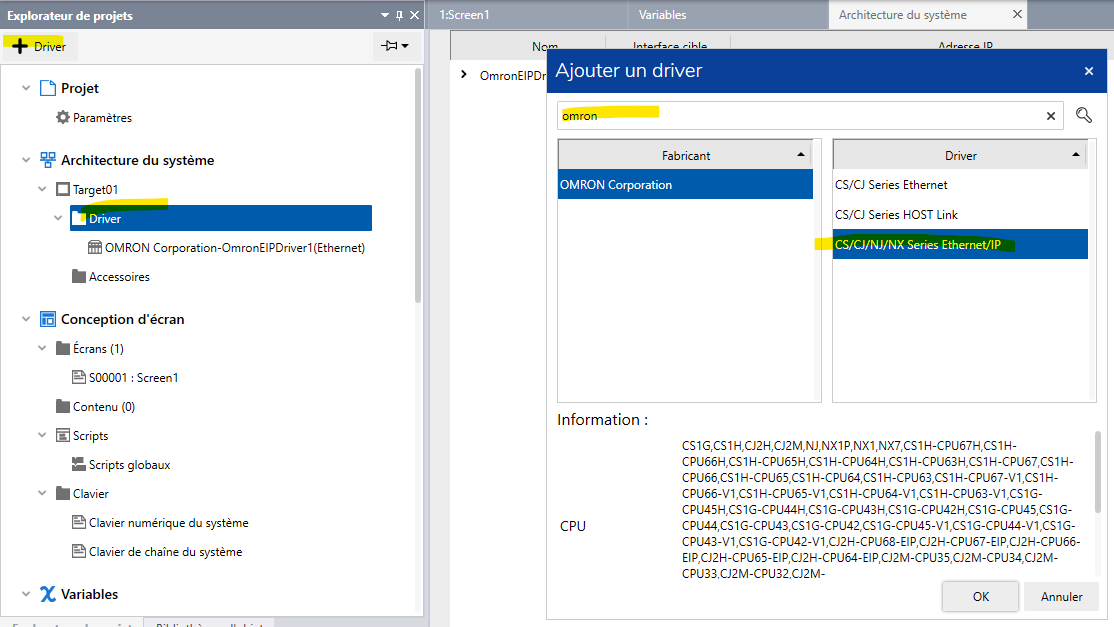The width and height of the screenshot is (1114, 627).
Task: Click the Architecture du système network icon
Action: [x=48, y=160]
